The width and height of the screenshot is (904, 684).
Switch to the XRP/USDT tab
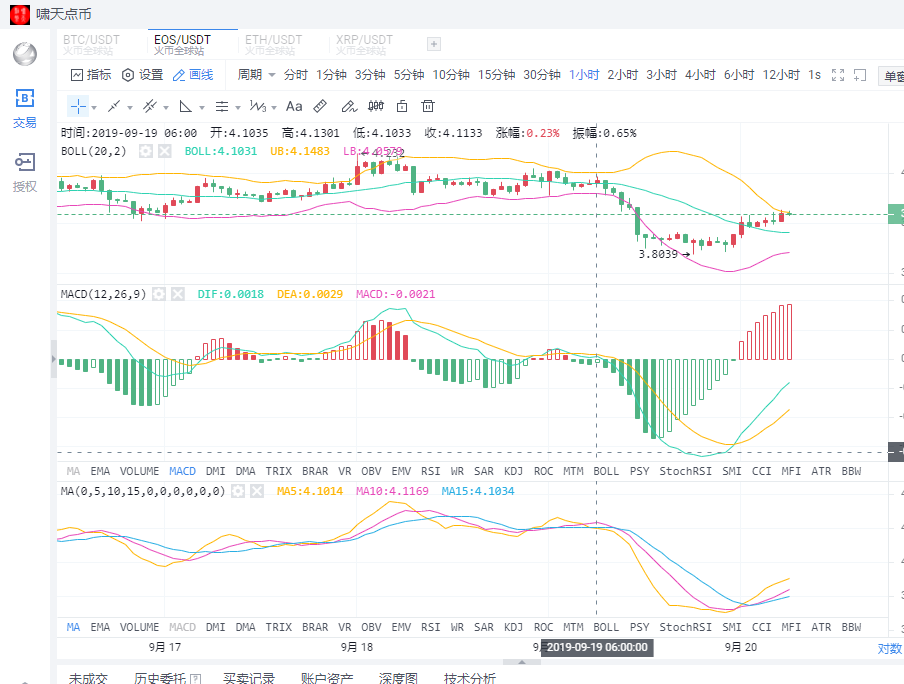[x=364, y=44]
